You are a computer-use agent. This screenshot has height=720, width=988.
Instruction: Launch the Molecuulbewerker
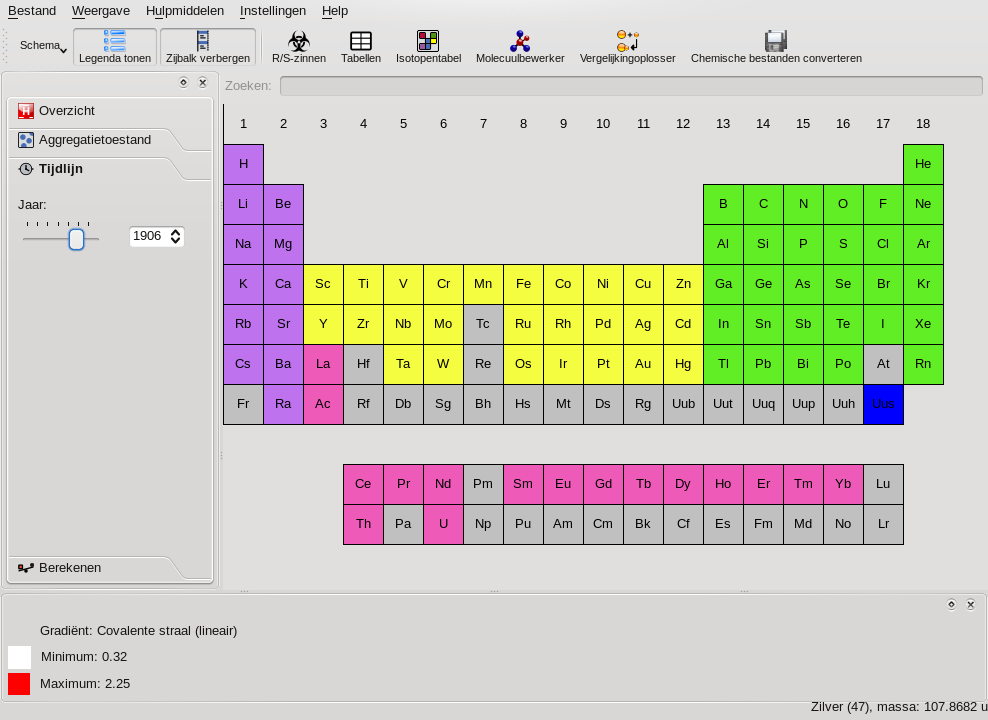(520, 47)
